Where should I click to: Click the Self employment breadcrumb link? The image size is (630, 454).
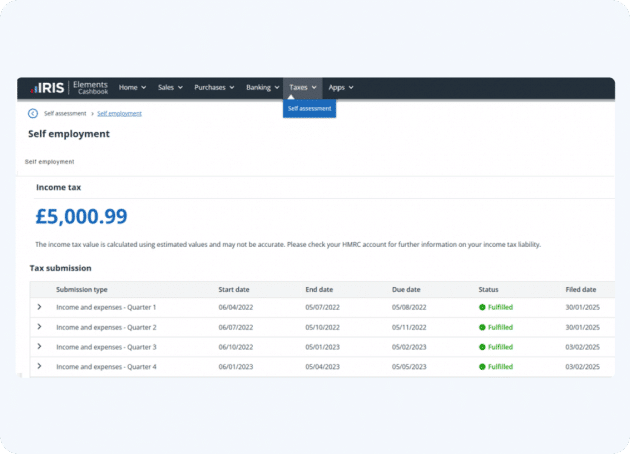pos(119,114)
